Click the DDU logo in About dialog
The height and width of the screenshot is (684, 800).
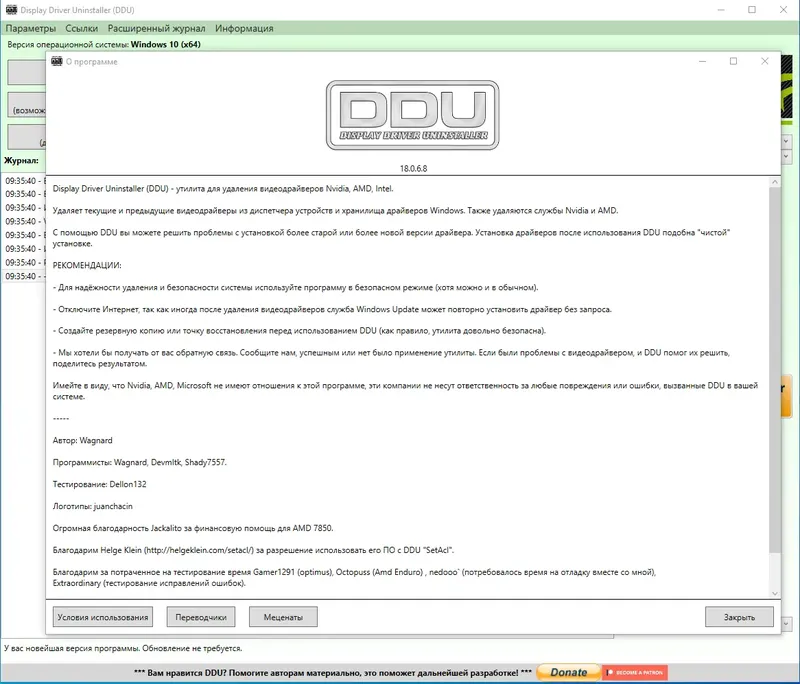[x=413, y=115]
